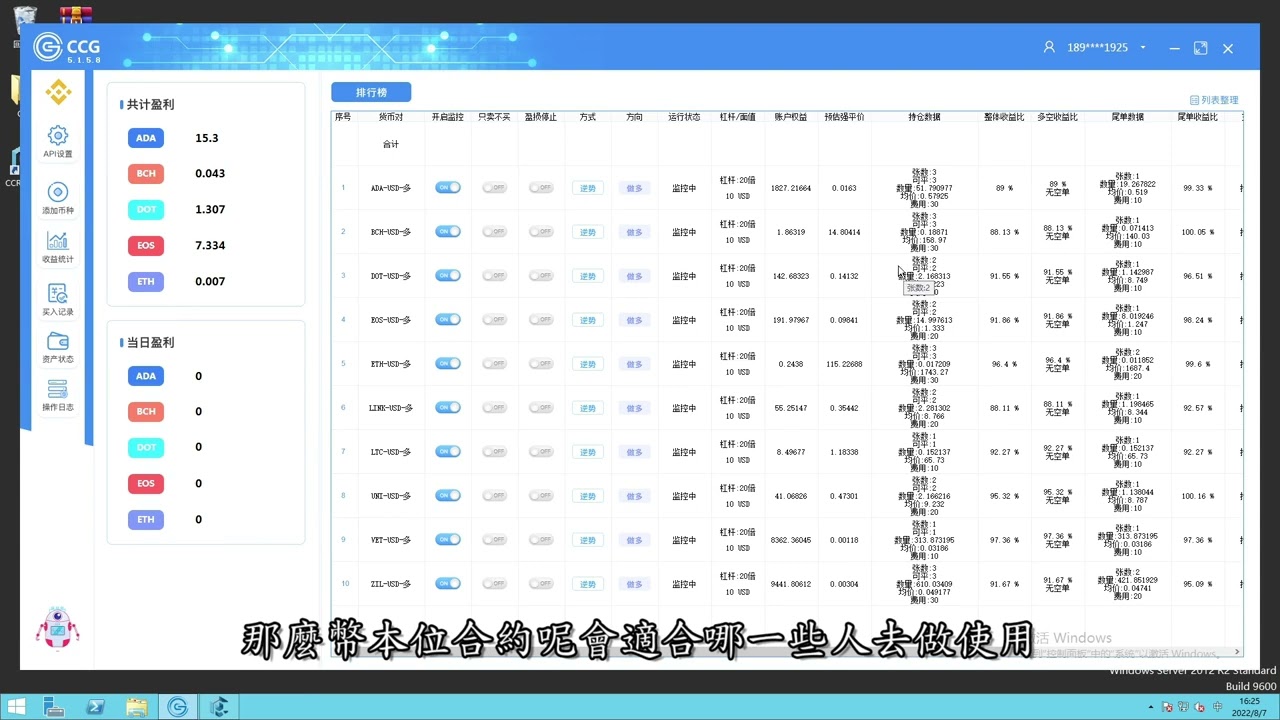Click 尾单收益比 column header
This screenshot has width=1280, height=720.
coord(1197,117)
